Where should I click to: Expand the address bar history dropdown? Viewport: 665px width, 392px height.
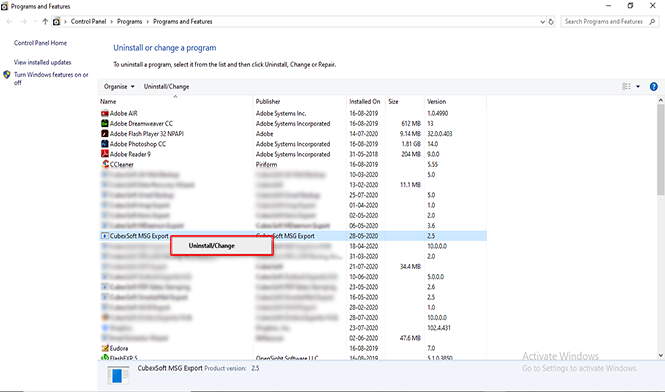(542, 22)
